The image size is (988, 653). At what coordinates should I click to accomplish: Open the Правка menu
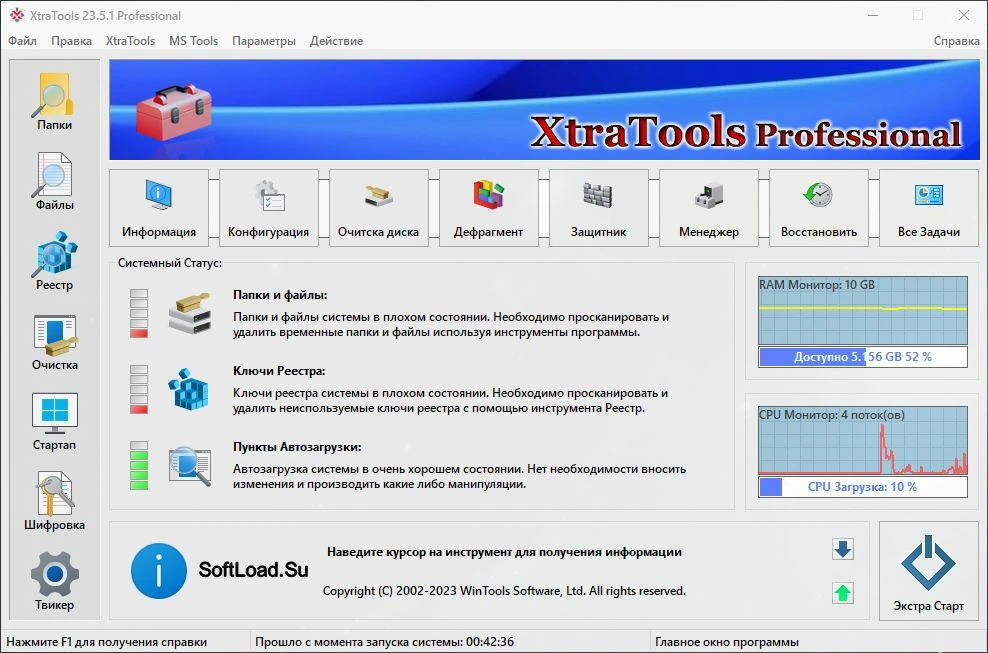(71, 41)
